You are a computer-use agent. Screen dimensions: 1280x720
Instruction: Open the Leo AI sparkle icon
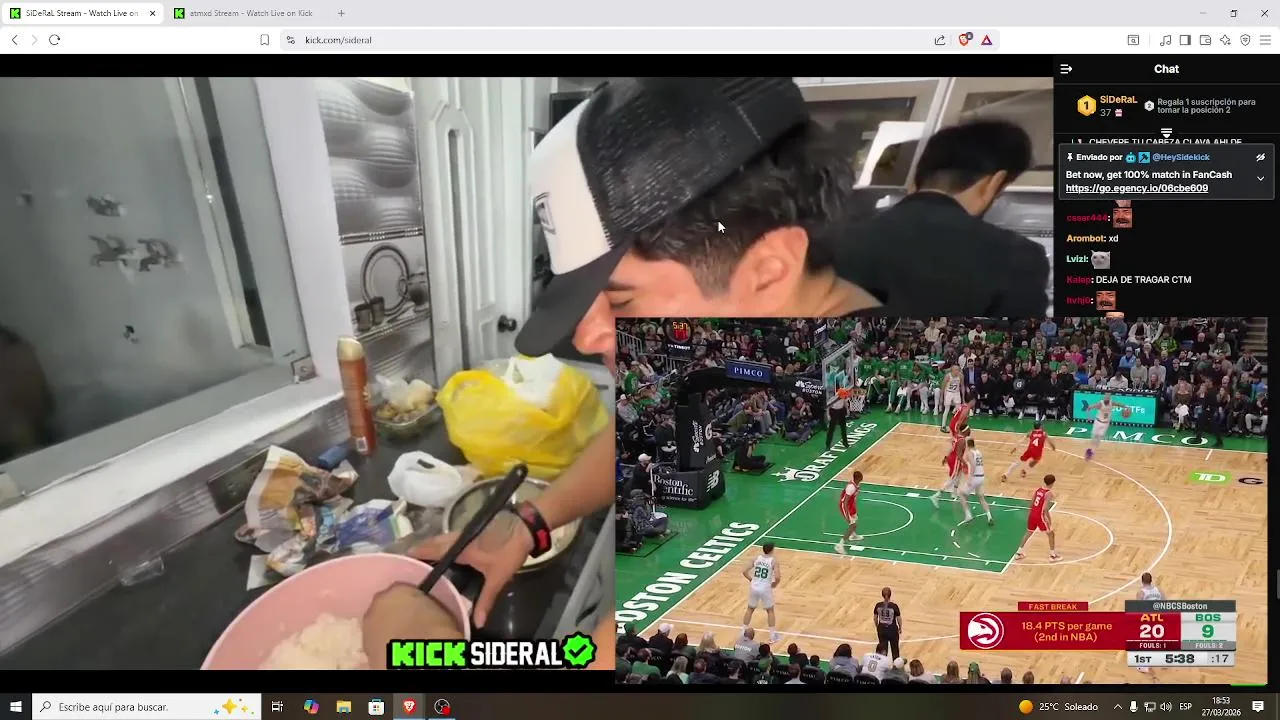[x=1225, y=40]
